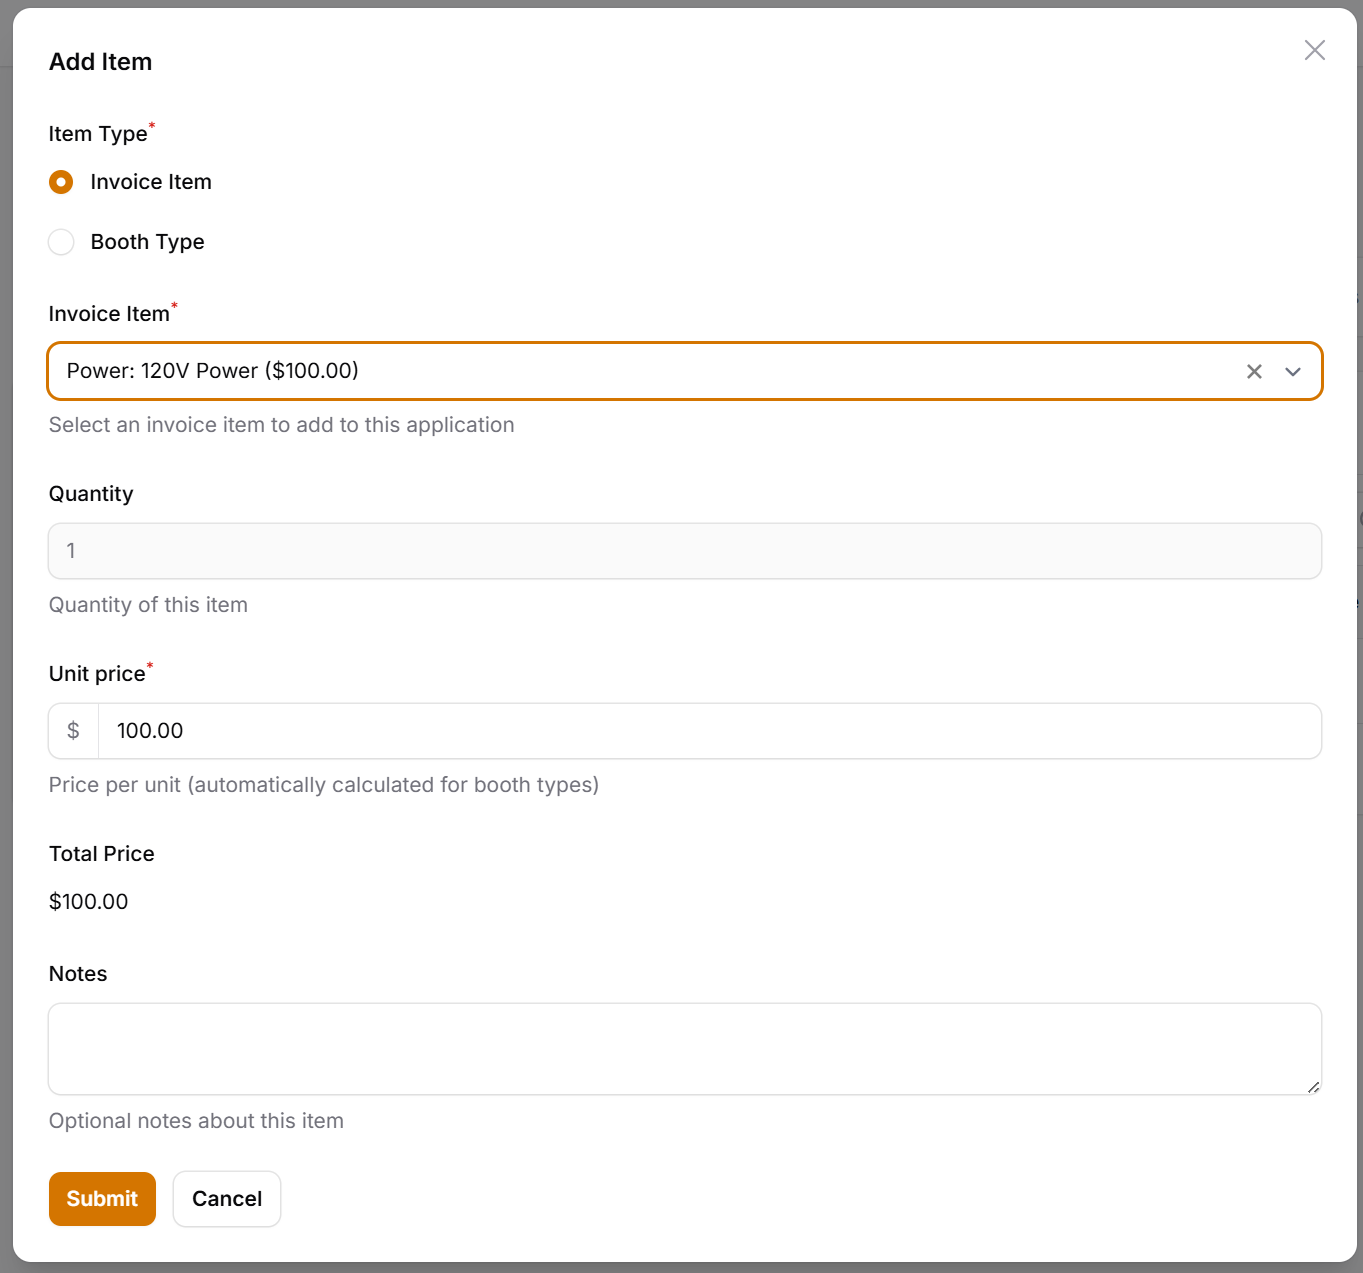Close the Add Item dialog
1363x1273 pixels.
point(1314,51)
